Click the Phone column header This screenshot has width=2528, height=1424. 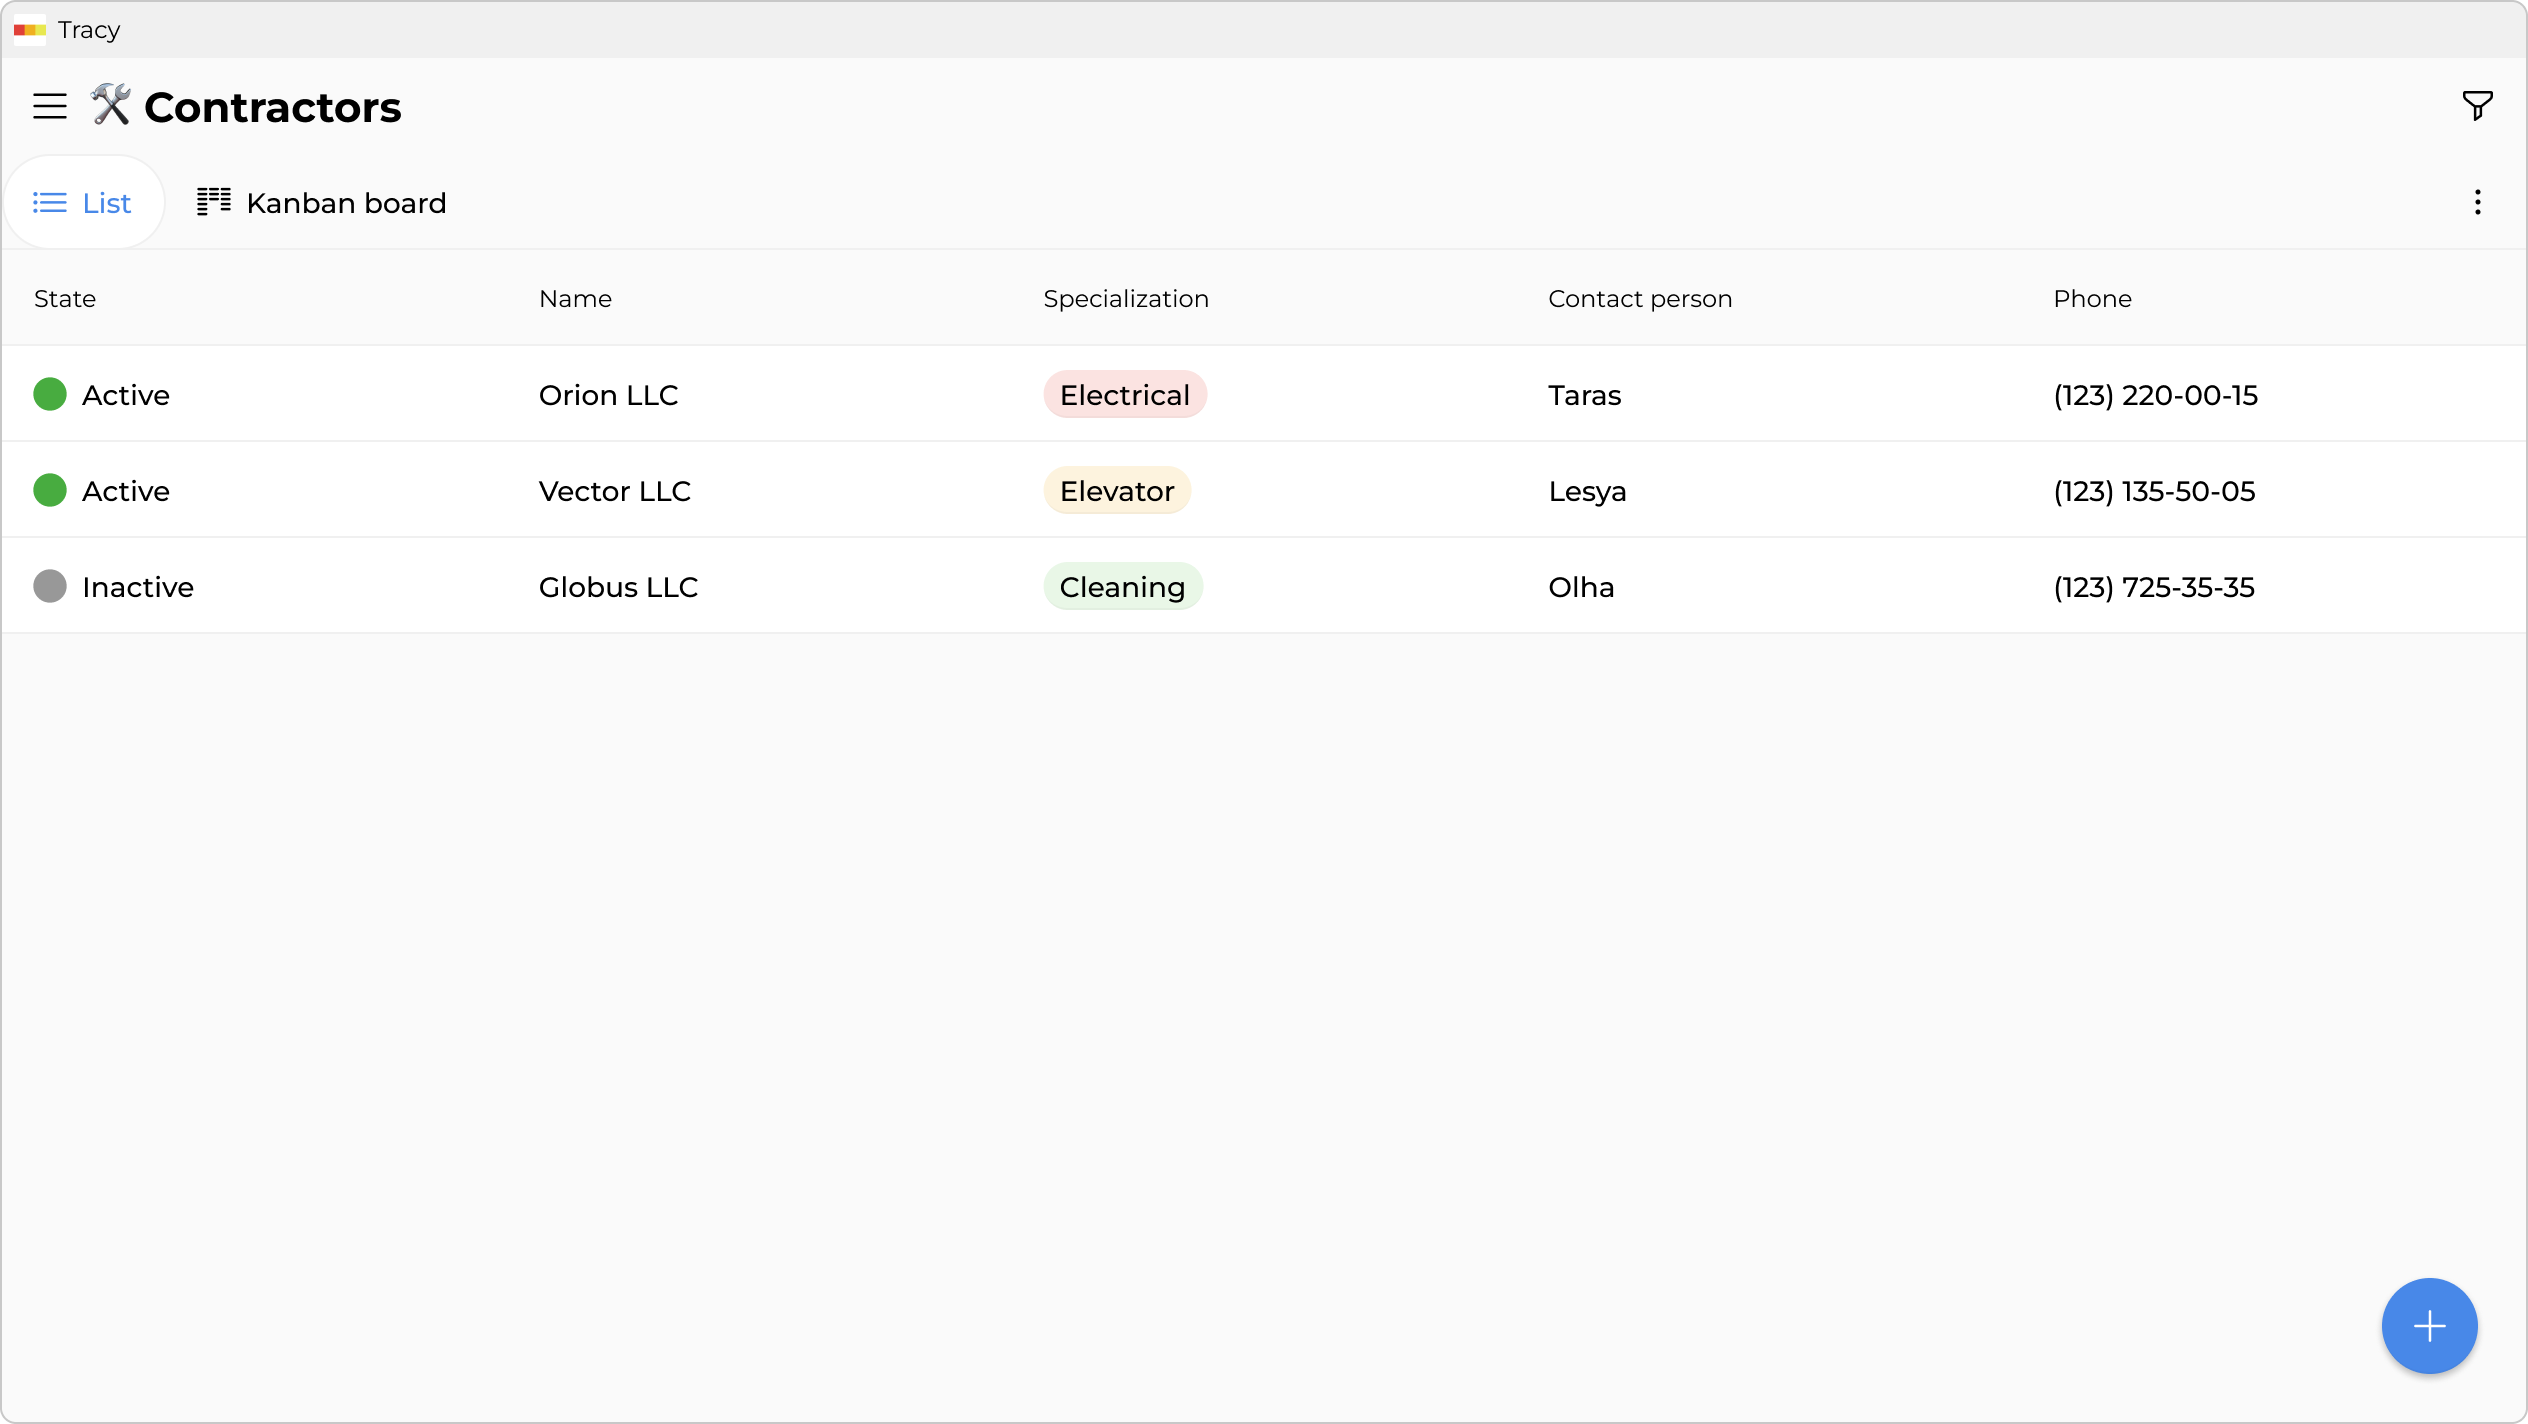click(x=2092, y=299)
